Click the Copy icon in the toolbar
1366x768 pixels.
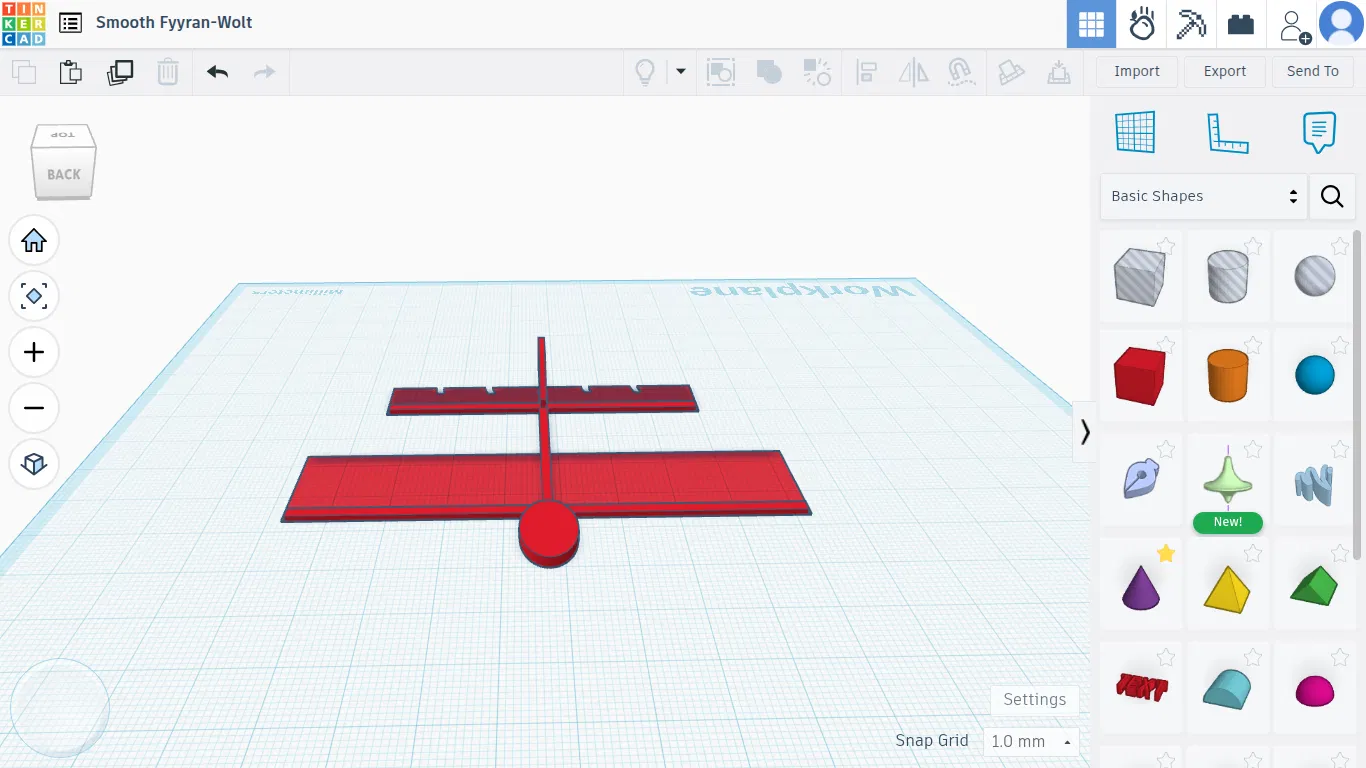coord(24,72)
